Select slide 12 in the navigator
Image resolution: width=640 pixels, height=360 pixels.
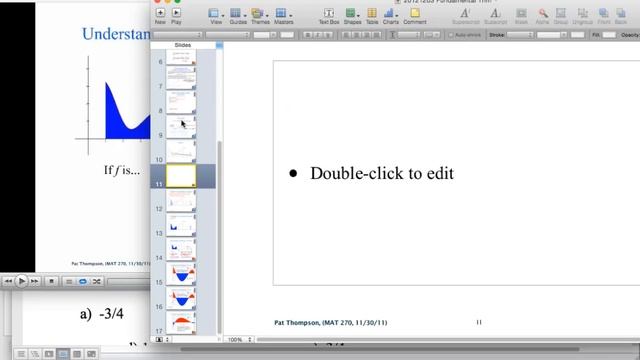(x=181, y=200)
